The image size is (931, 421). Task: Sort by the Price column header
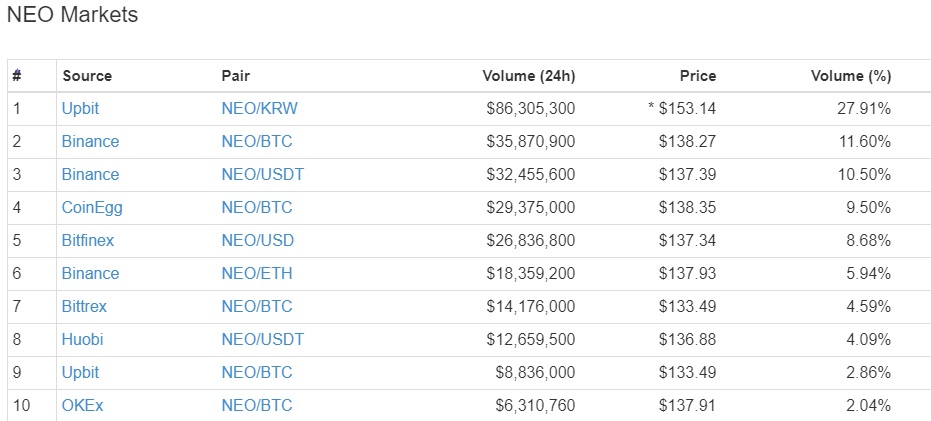click(x=698, y=76)
